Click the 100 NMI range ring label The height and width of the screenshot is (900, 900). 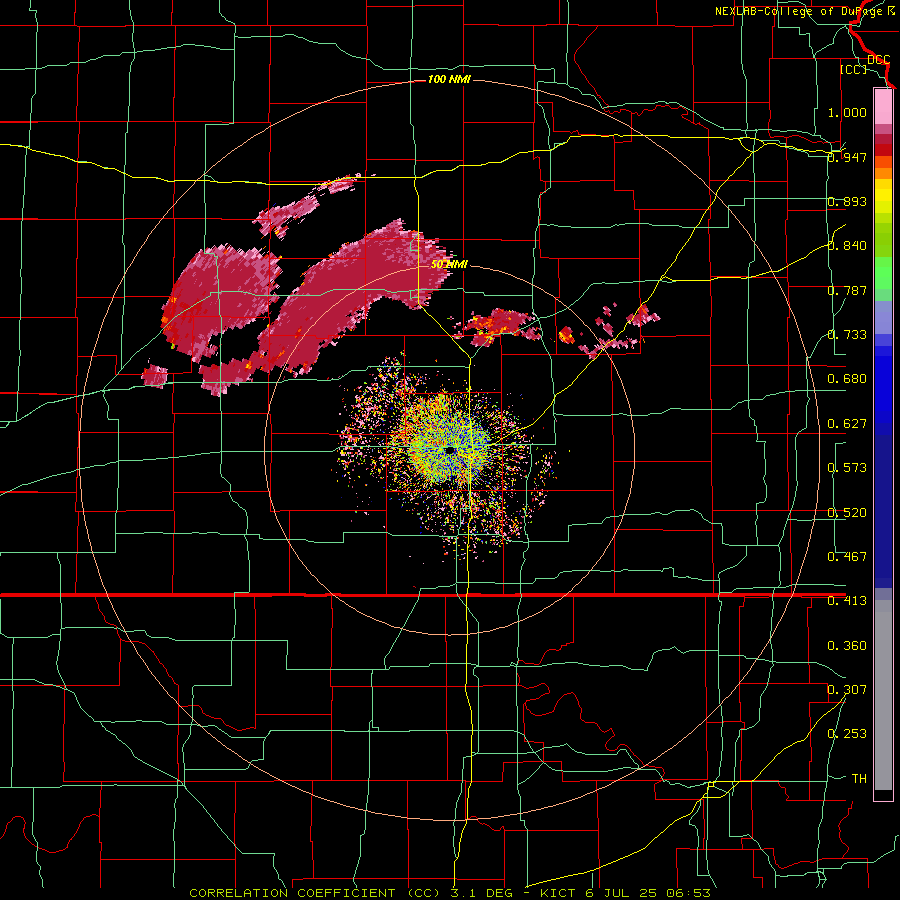(449, 79)
